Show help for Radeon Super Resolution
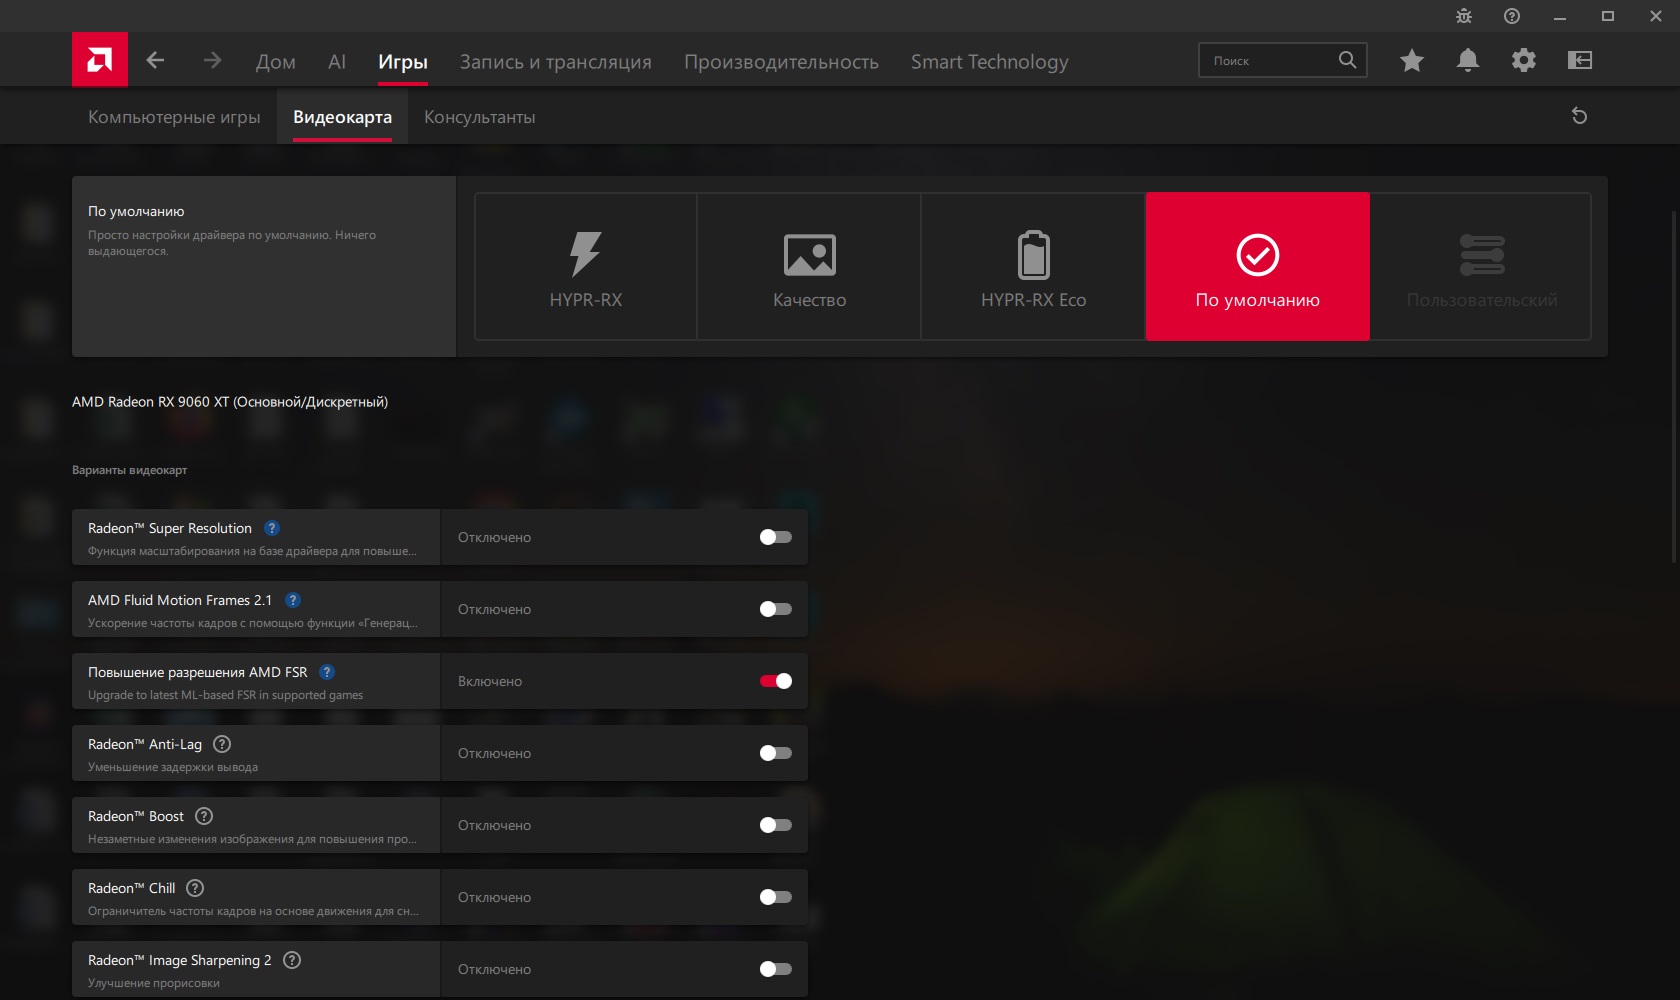Viewport: 1680px width, 1000px height. [x=272, y=528]
